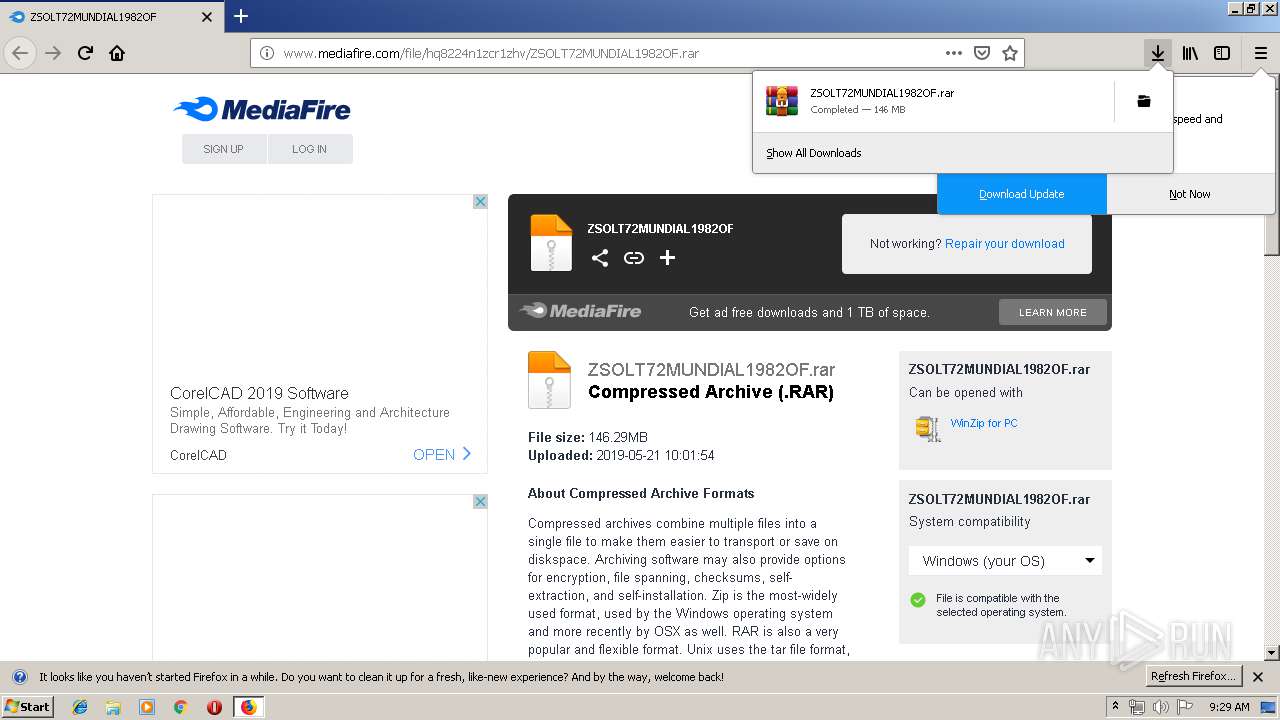Click the WinZip program icon
Screen dimensions: 1280x720
click(x=928, y=429)
